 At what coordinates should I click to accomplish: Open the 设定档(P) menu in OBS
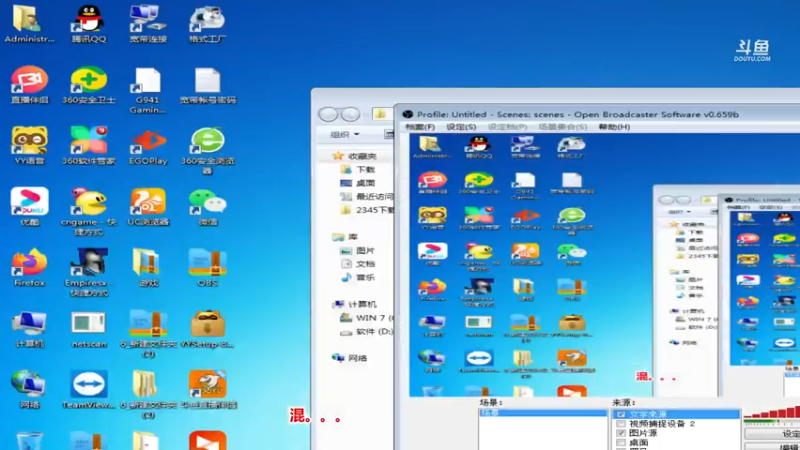(507, 127)
